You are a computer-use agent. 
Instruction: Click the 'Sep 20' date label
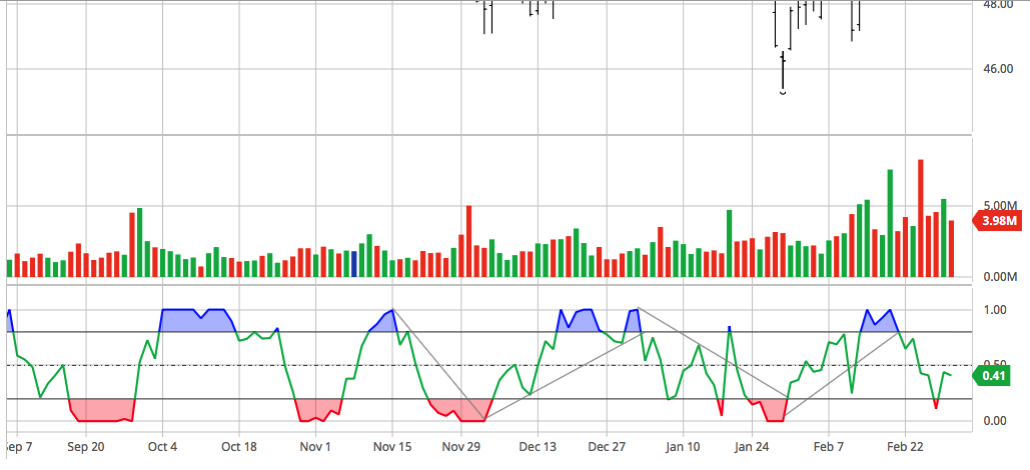pyautogui.click(x=87, y=446)
